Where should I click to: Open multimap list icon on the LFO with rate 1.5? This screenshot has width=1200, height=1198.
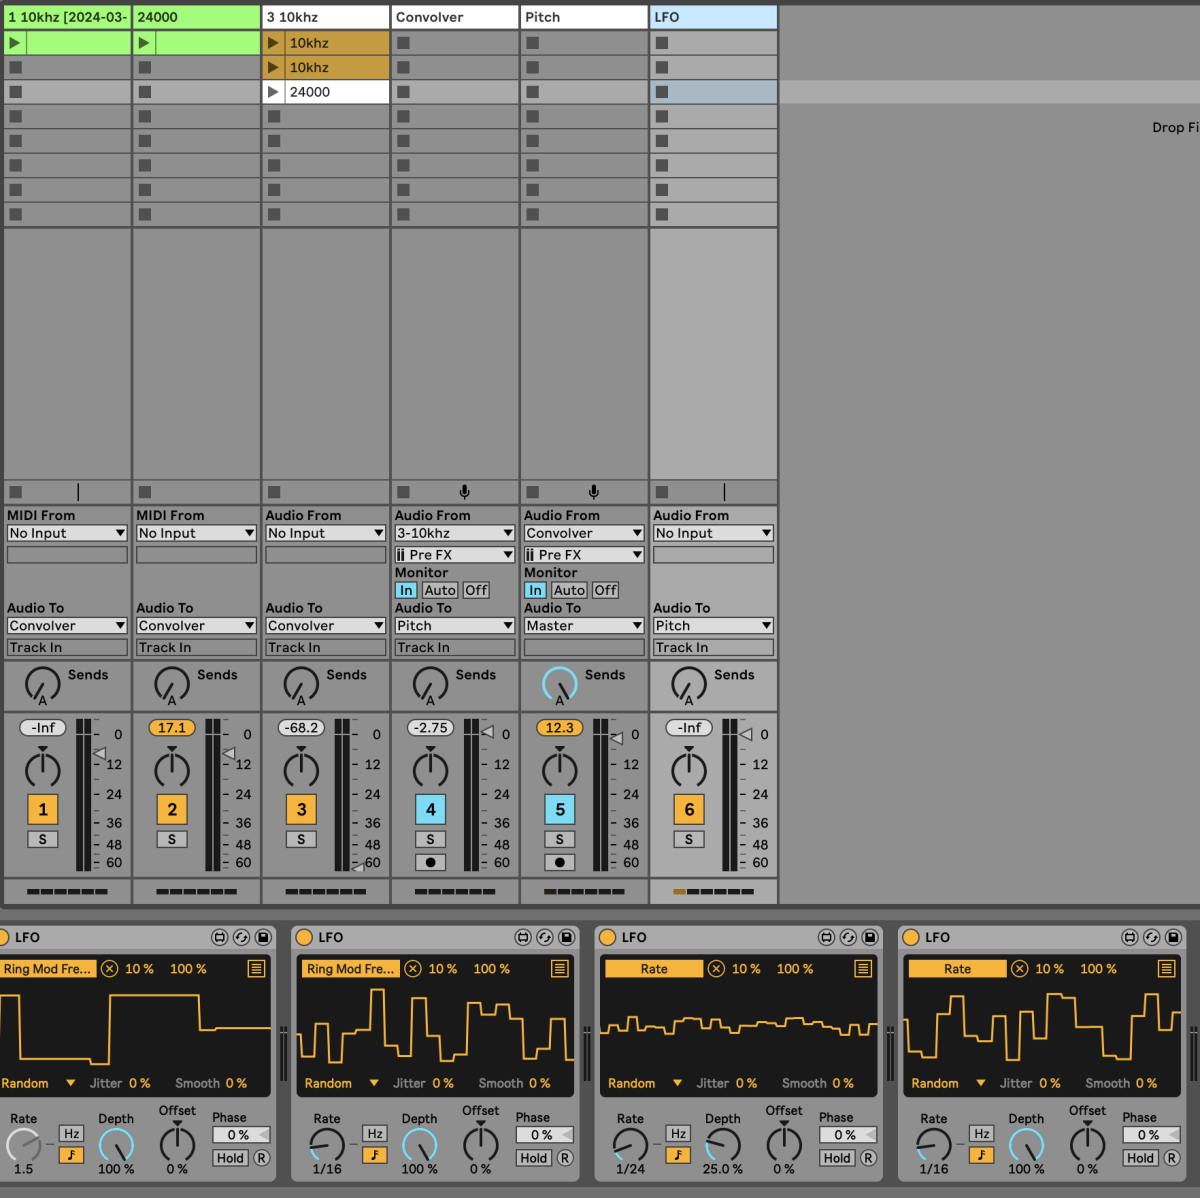click(x=256, y=968)
